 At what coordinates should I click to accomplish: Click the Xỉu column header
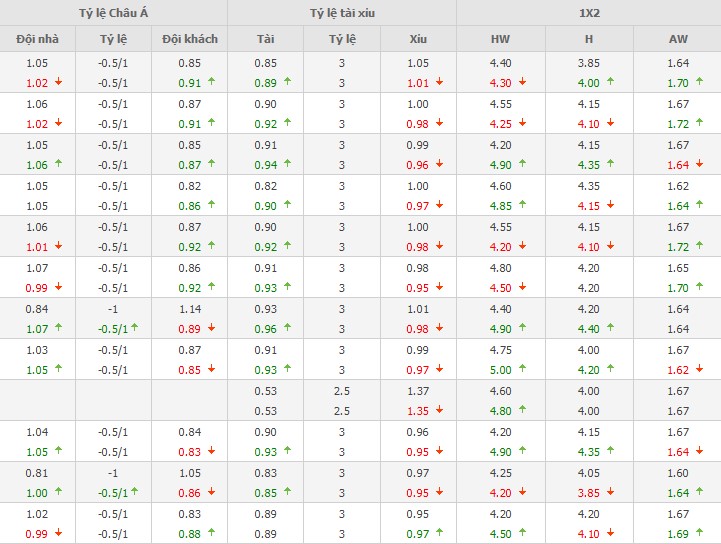417,39
